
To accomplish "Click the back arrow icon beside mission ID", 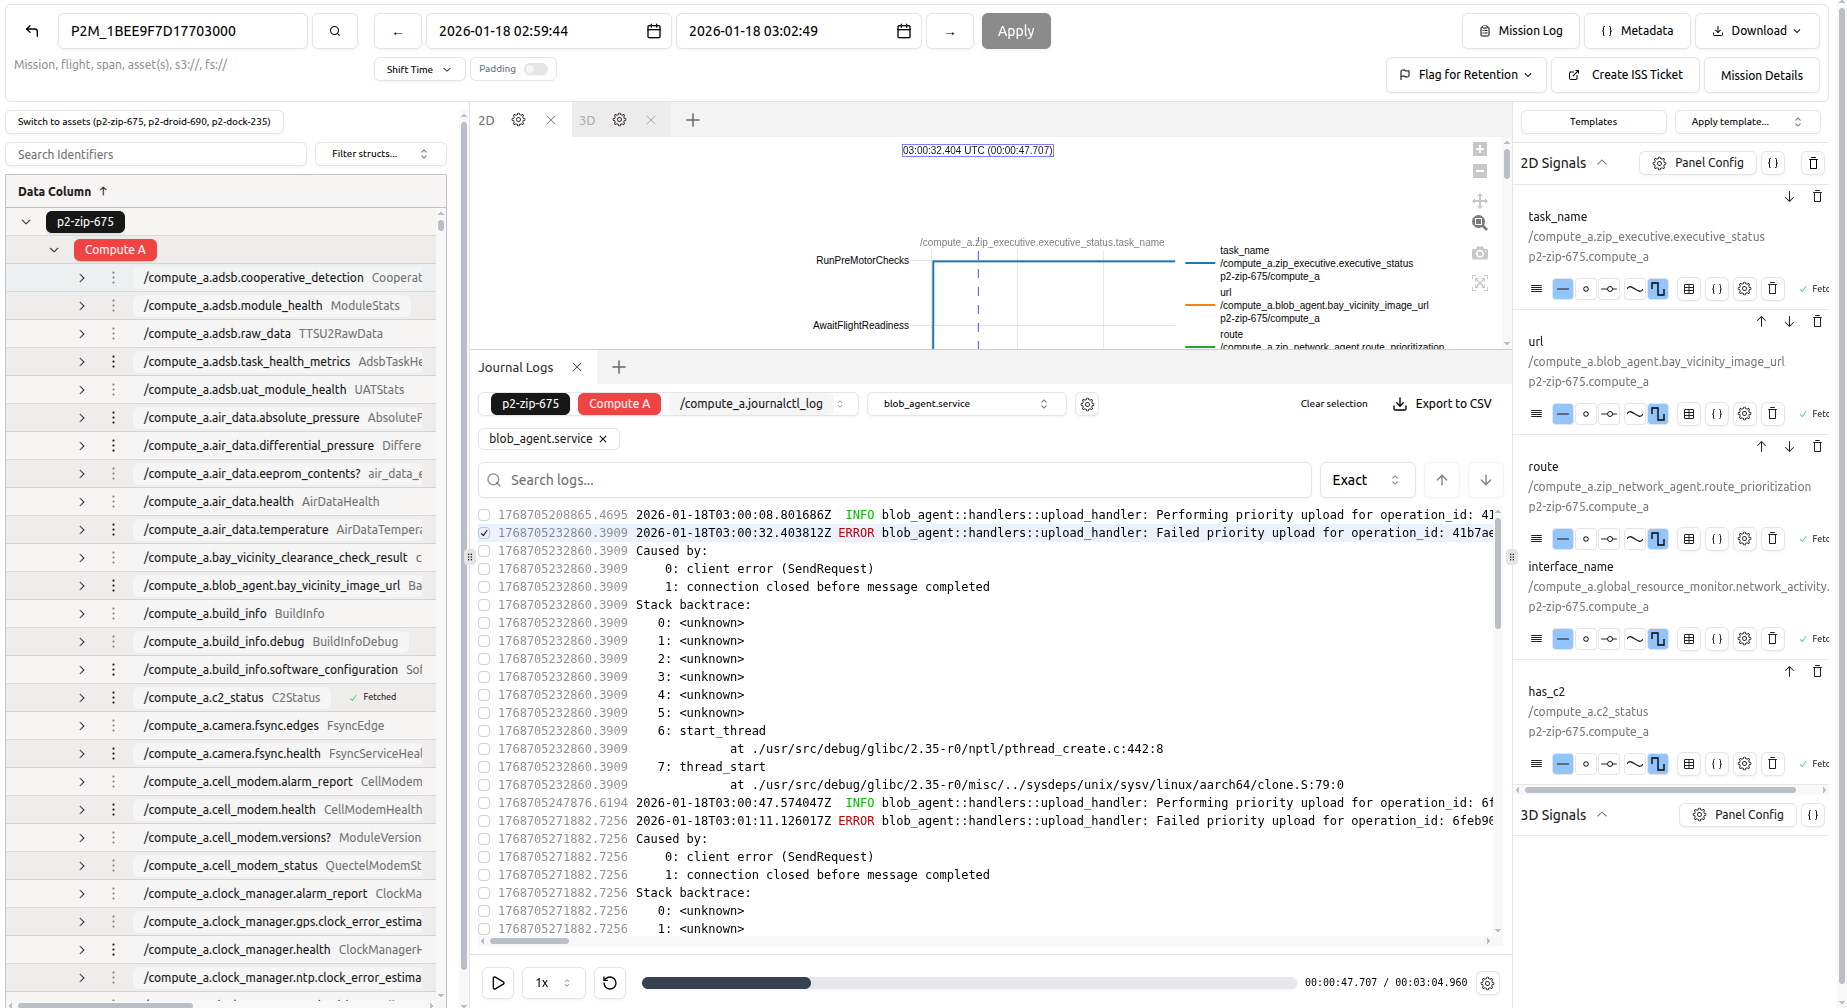I will tap(32, 31).
